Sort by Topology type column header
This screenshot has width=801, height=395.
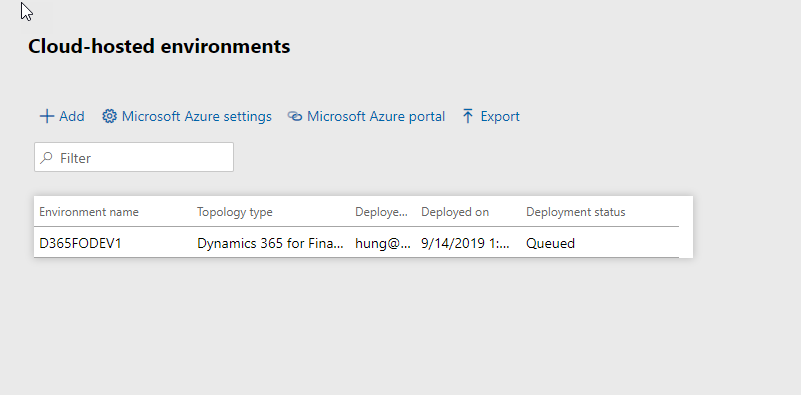click(x=235, y=212)
